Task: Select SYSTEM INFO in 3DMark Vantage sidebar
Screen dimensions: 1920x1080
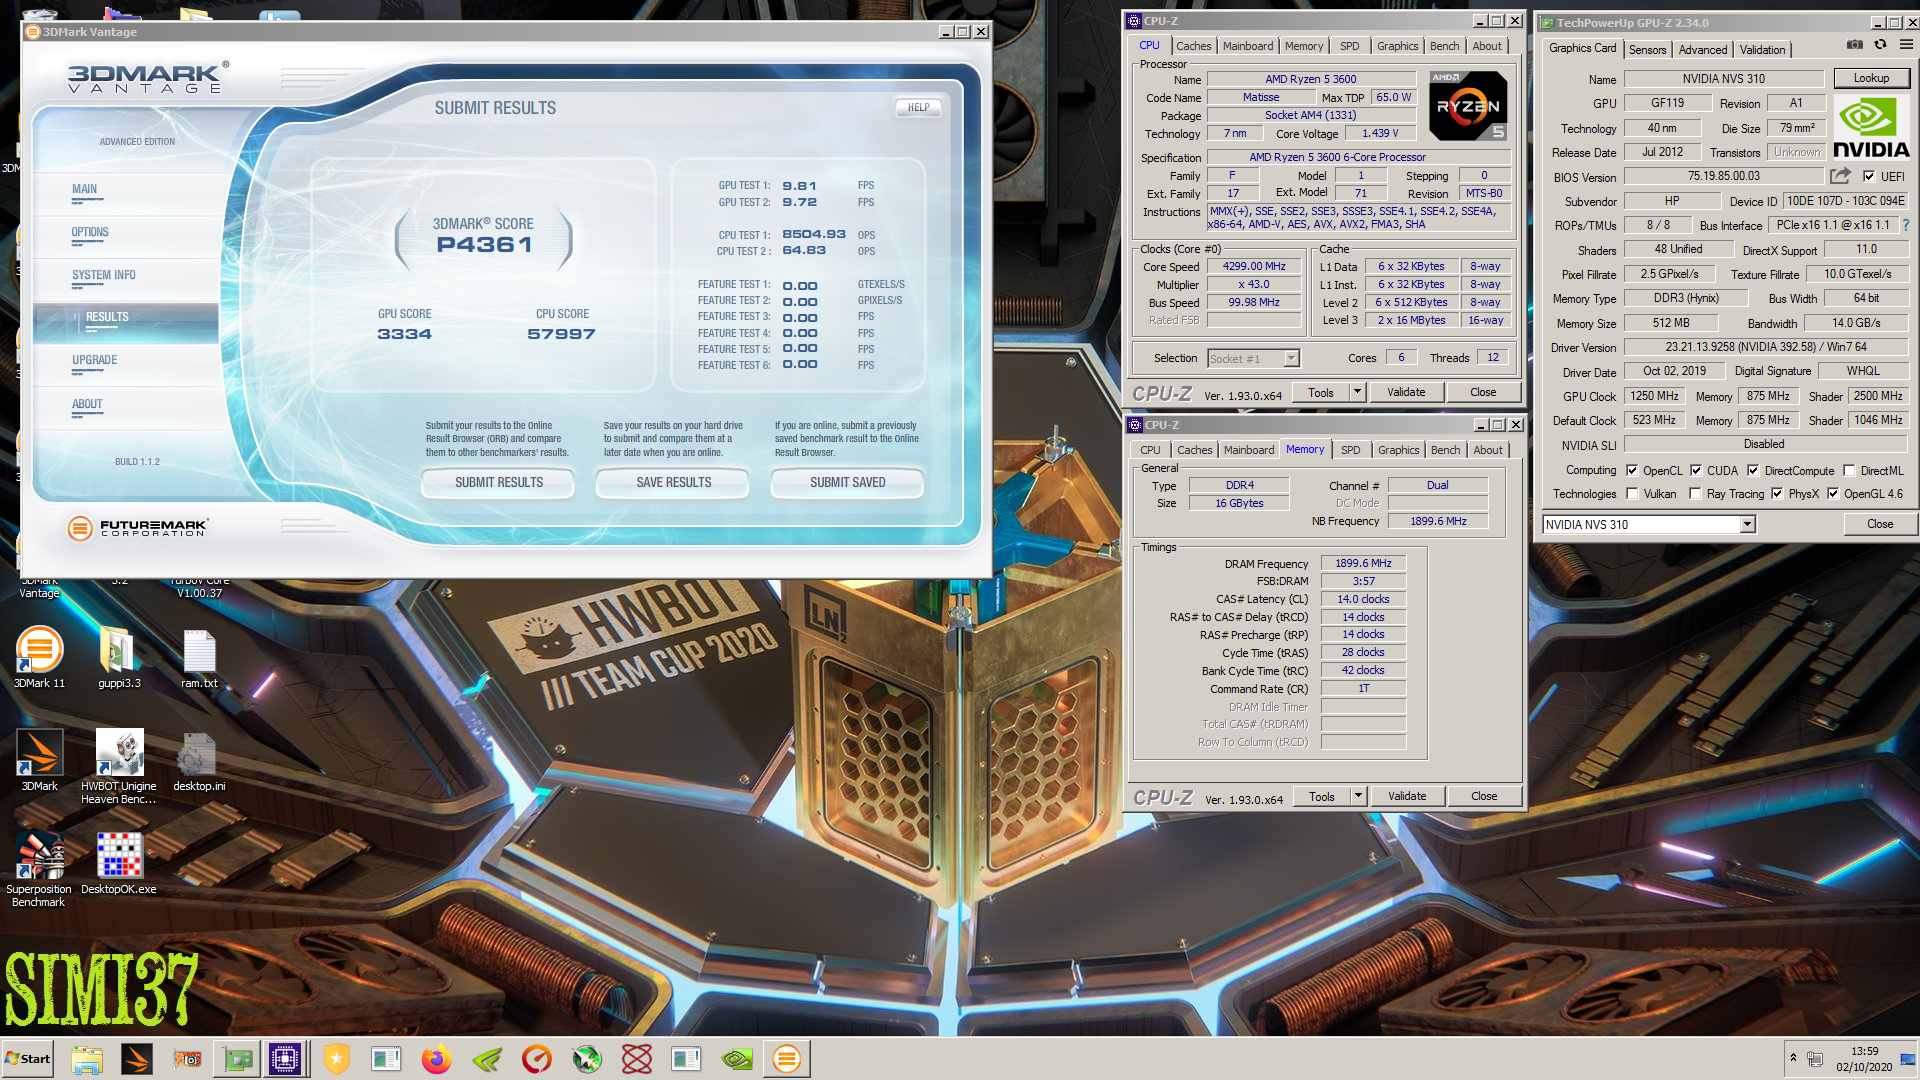Action: [x=103, y=275]
